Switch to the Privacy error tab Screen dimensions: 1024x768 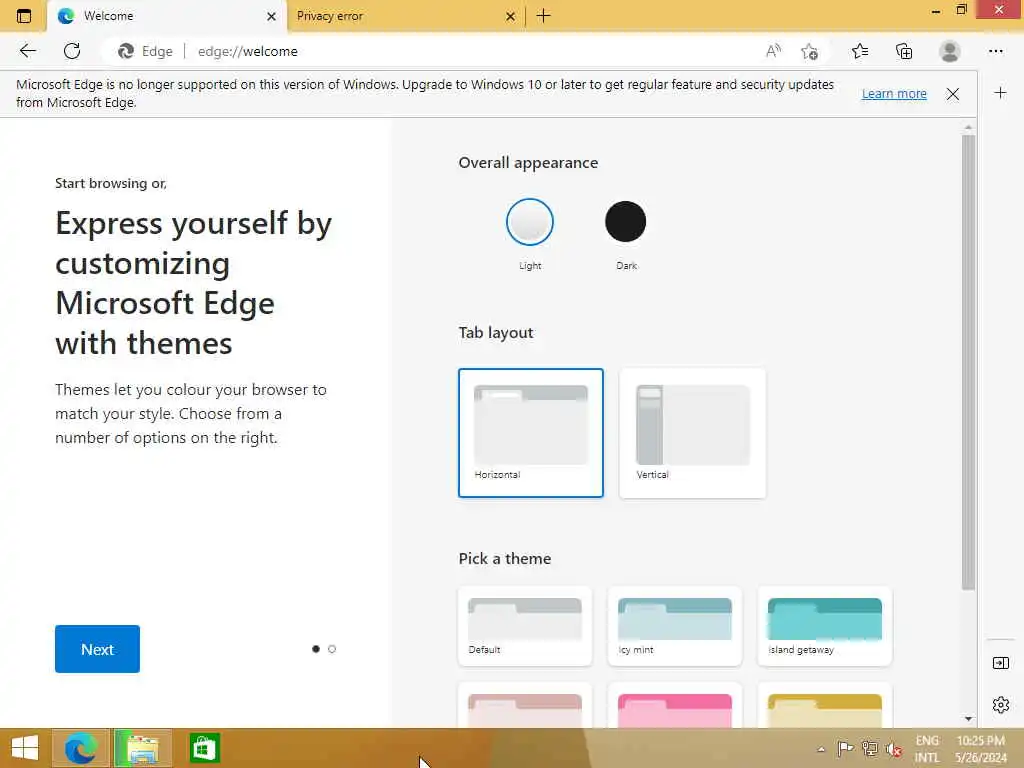[x=405, y=16]
